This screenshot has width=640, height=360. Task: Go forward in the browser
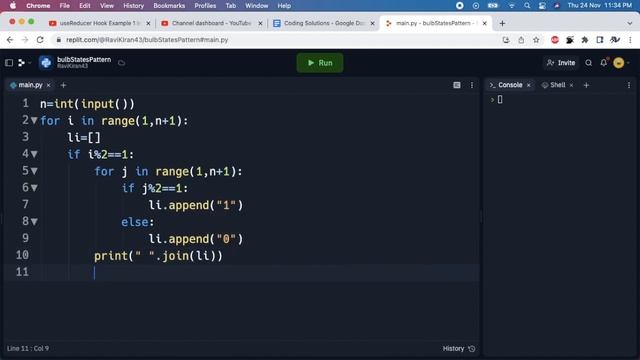(x=25, y=40)
